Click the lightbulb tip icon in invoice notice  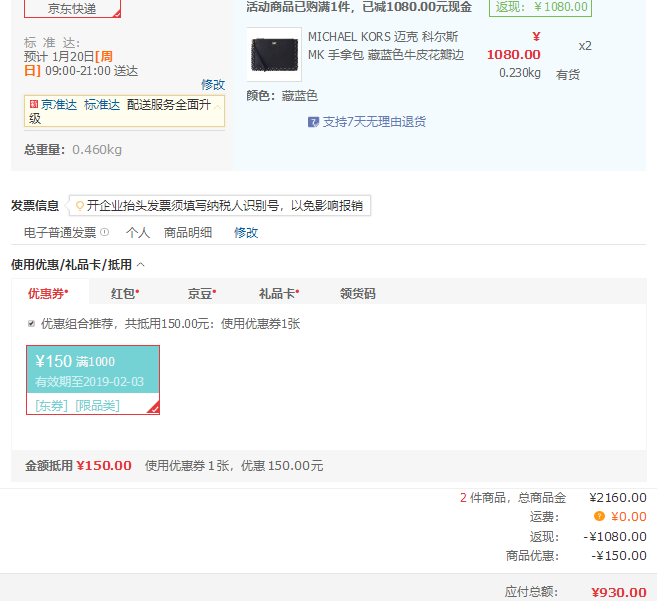[79, 206]
